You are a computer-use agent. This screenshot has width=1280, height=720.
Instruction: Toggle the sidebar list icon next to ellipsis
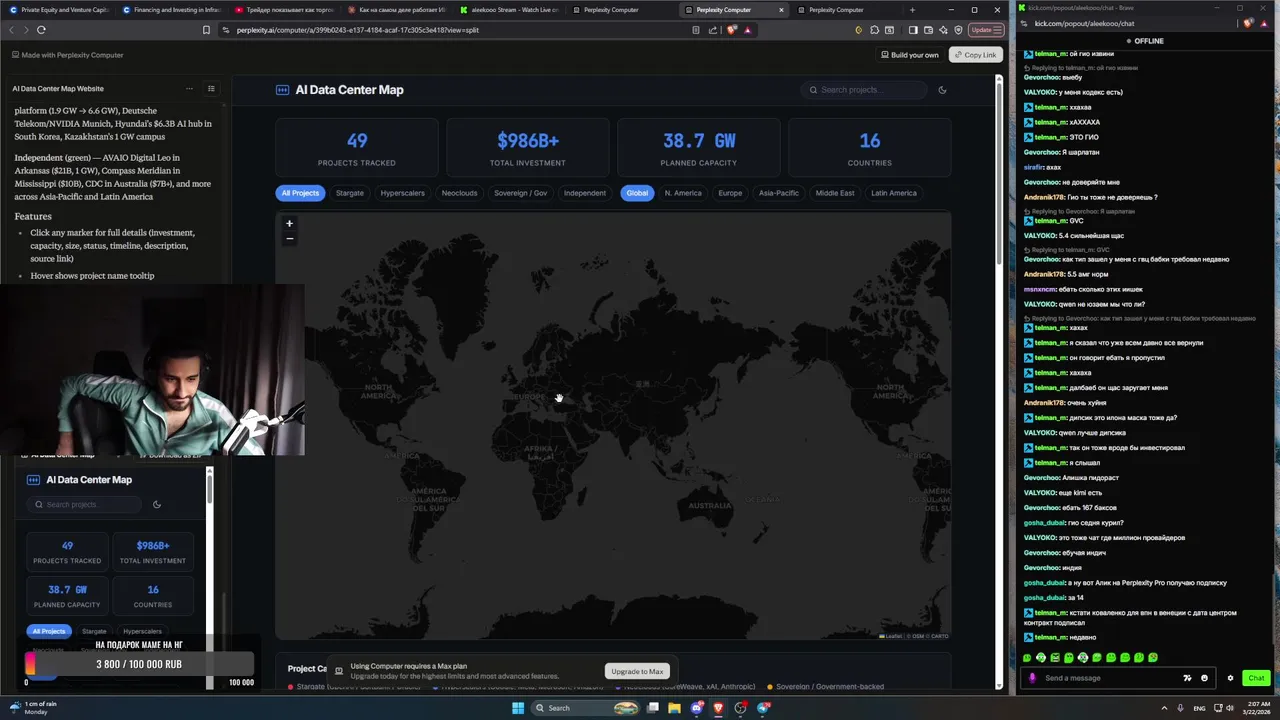pos(211,88)
